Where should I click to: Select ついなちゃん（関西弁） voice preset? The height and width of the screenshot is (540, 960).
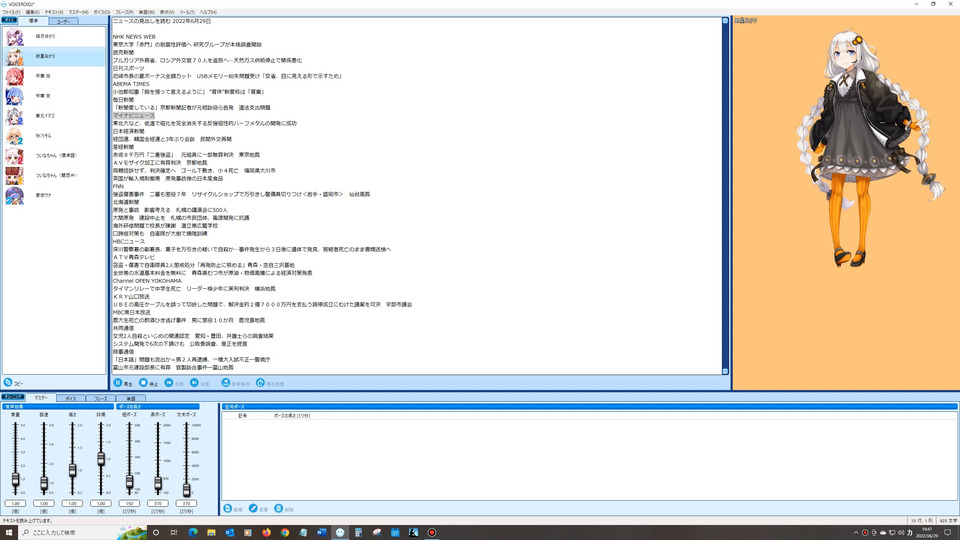(x=54, y=175)
